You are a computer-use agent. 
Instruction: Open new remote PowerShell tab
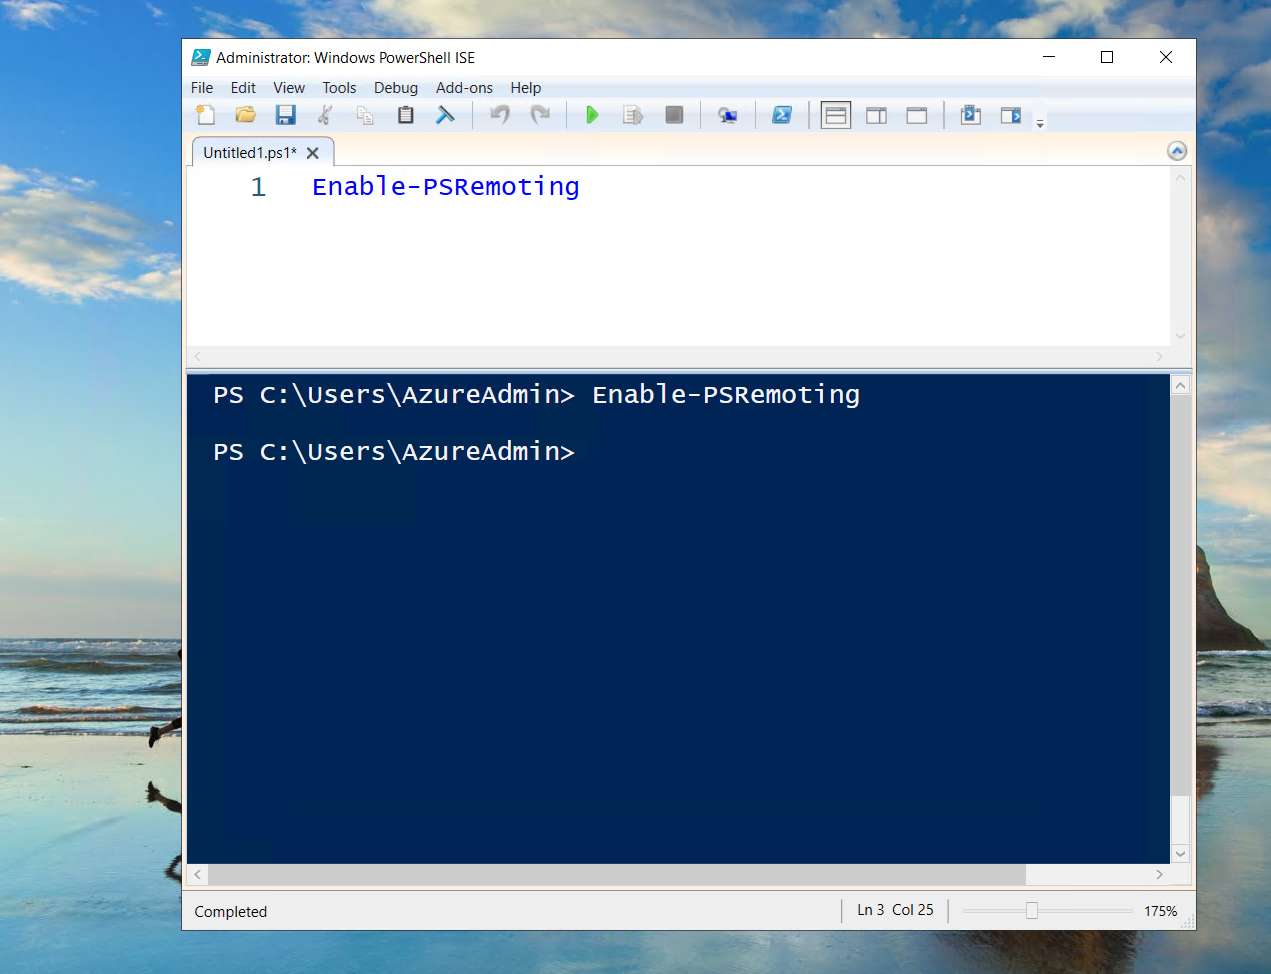pos(728,115)
